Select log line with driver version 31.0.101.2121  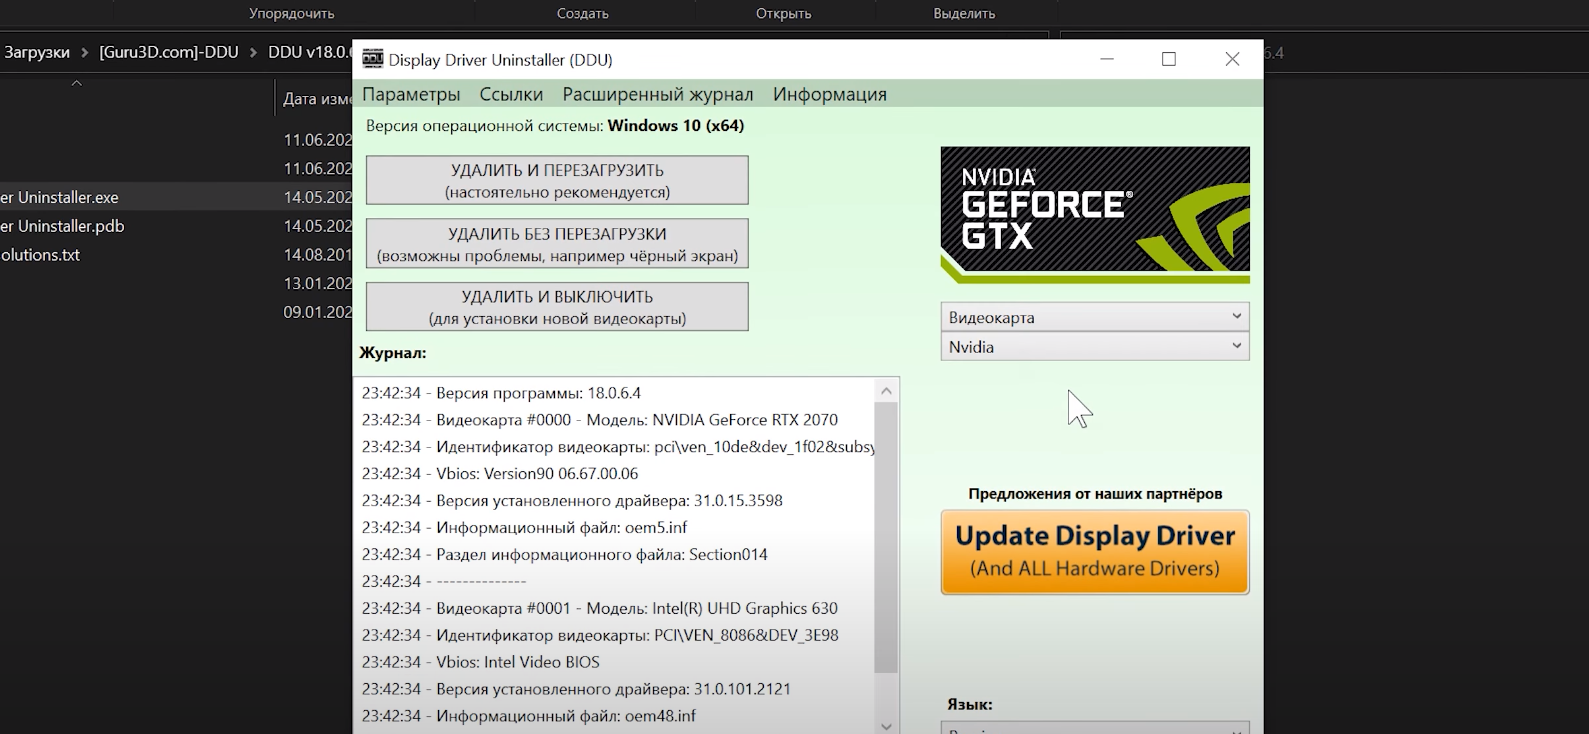click(576, 689)
